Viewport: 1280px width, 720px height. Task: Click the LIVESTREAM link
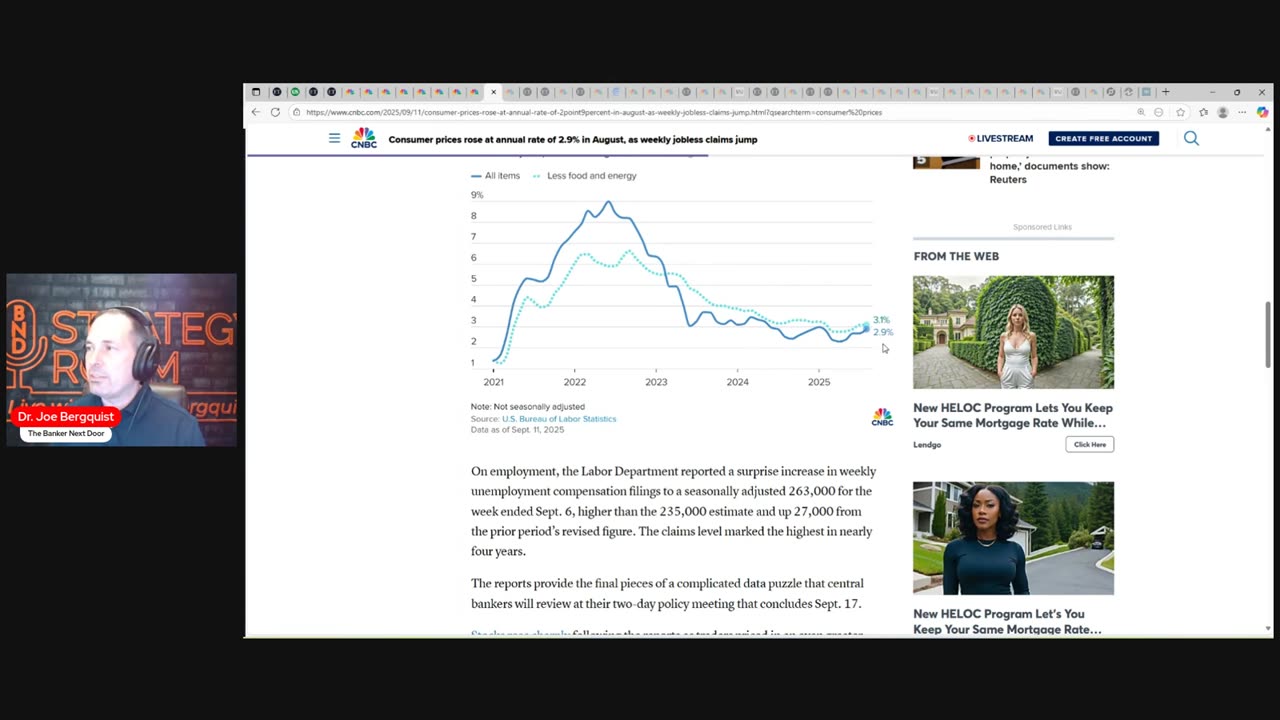click(1001, 138)
